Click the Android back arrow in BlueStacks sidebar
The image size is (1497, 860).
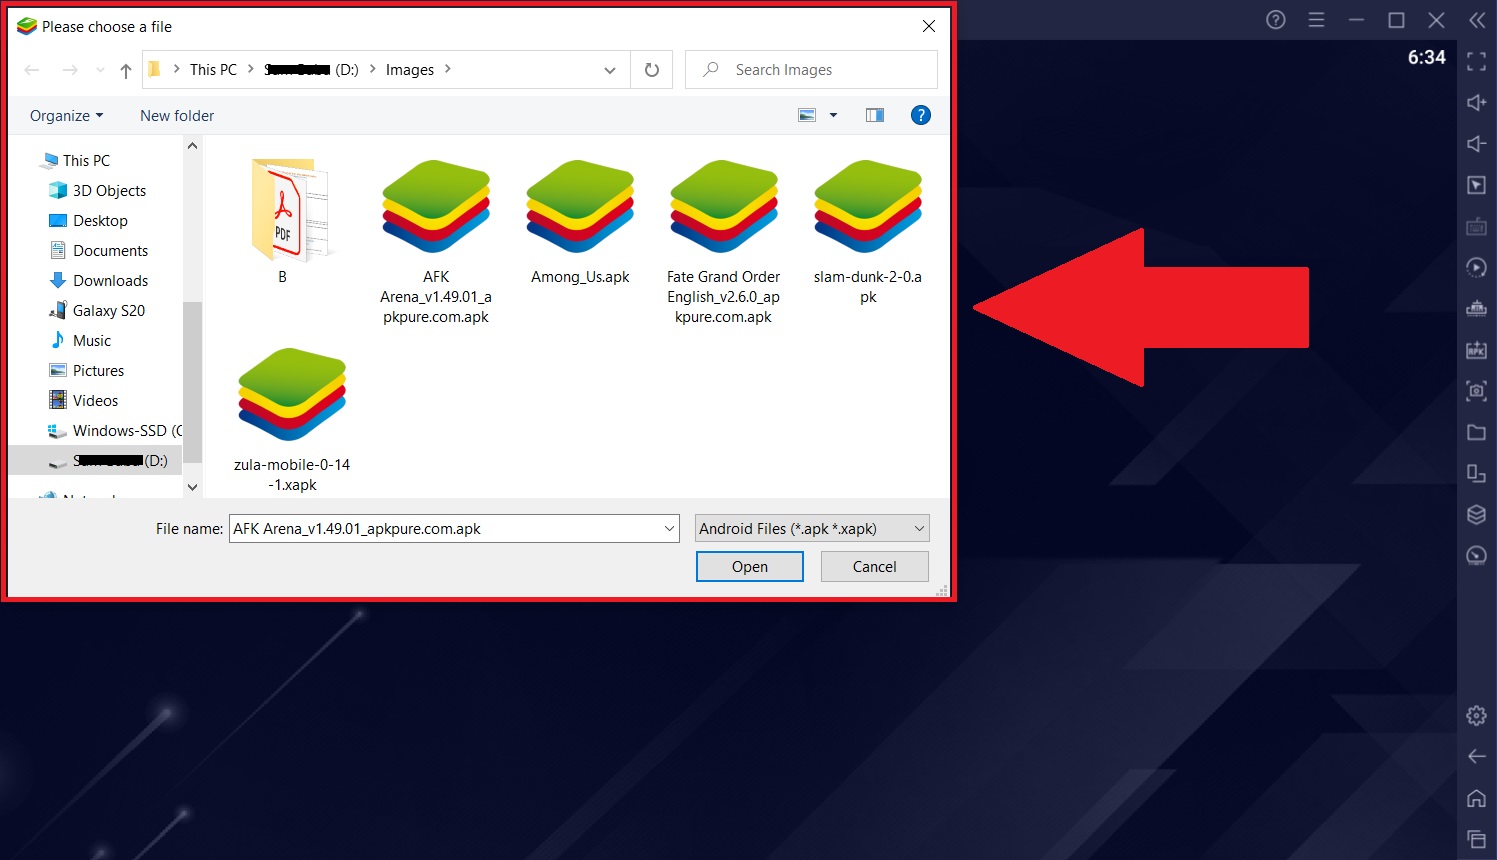(x=1476, y=757)
